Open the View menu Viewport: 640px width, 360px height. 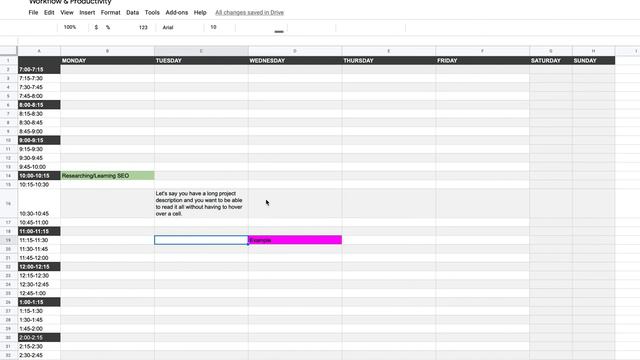67,13
